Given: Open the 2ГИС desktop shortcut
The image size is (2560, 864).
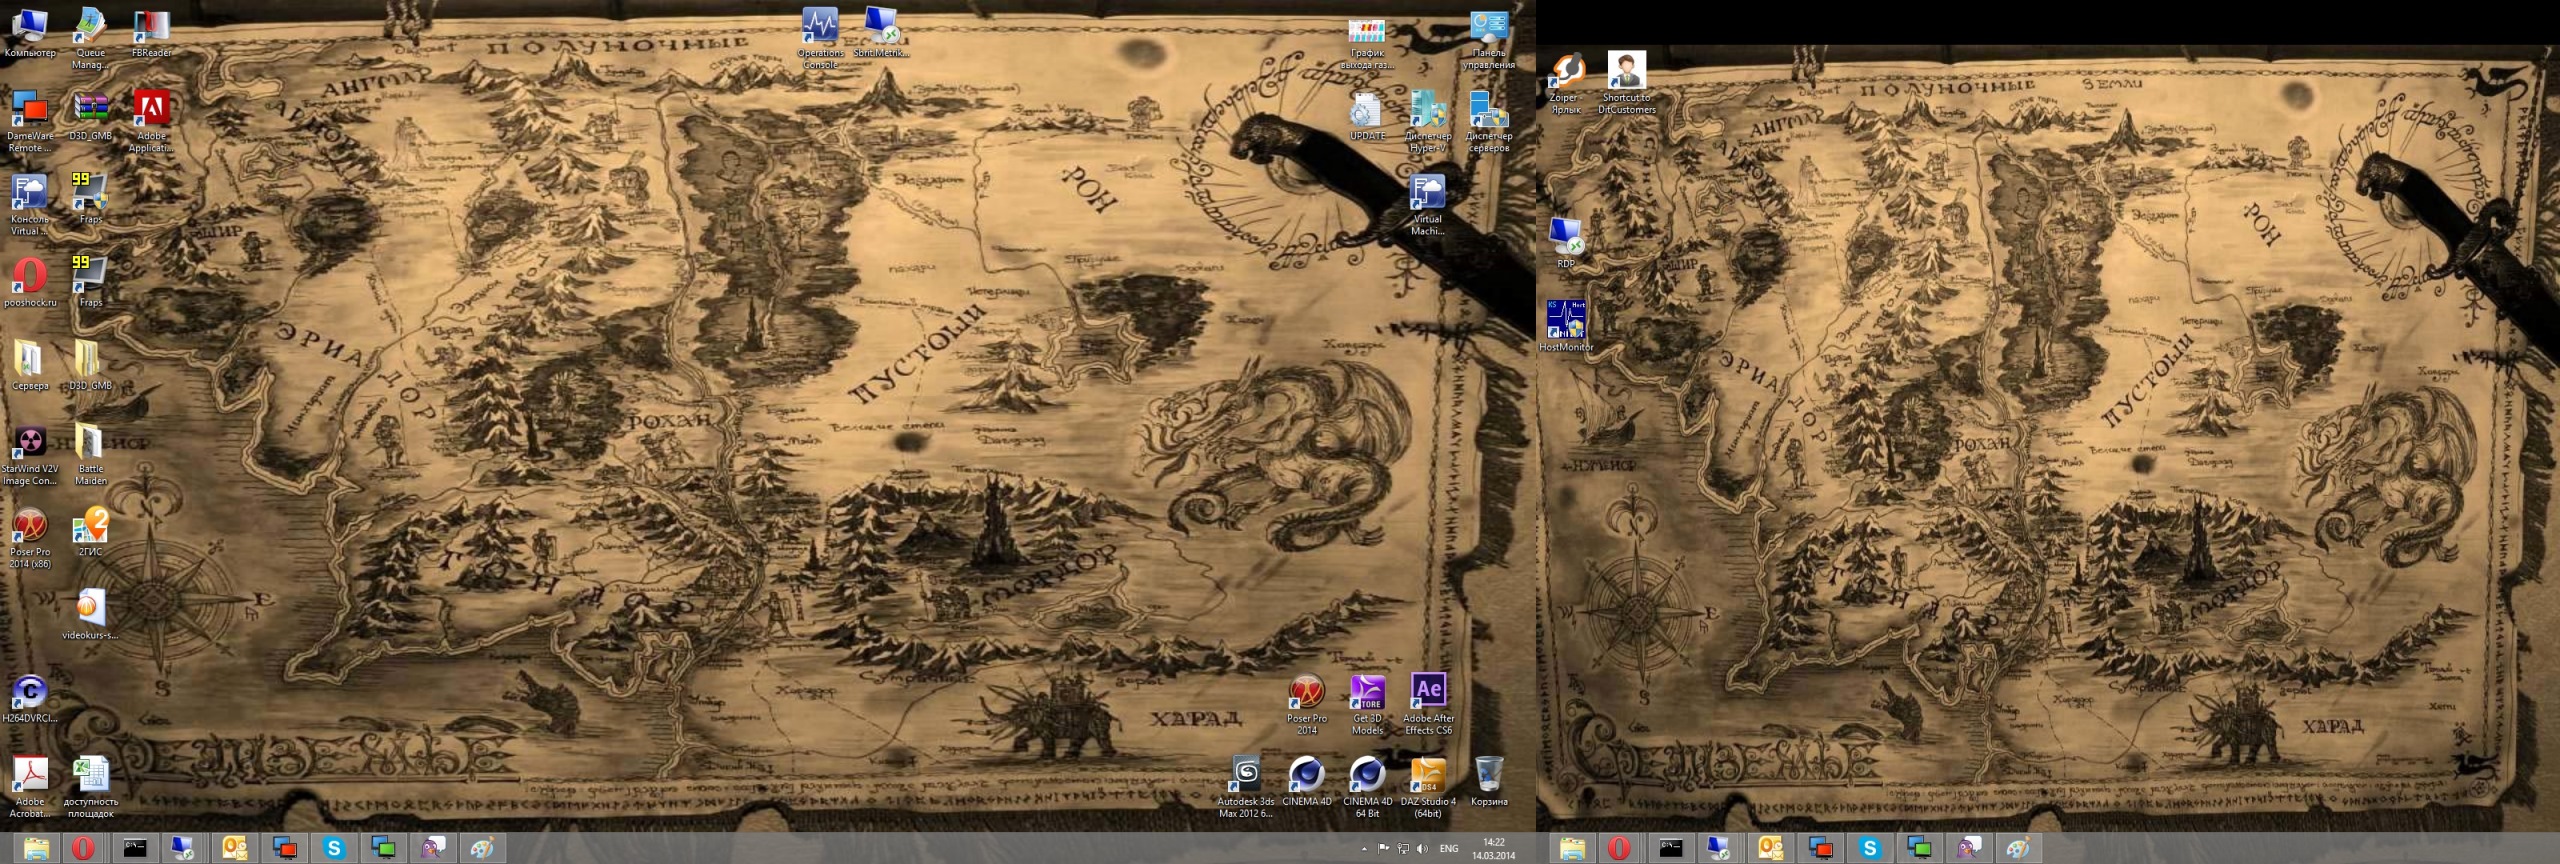Looking at the screenshot, I should (x=90, y=531).
